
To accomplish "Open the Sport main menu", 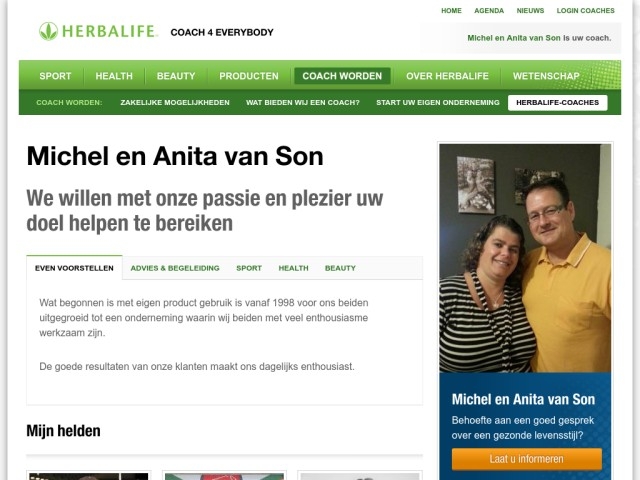I will pos(55,76).
